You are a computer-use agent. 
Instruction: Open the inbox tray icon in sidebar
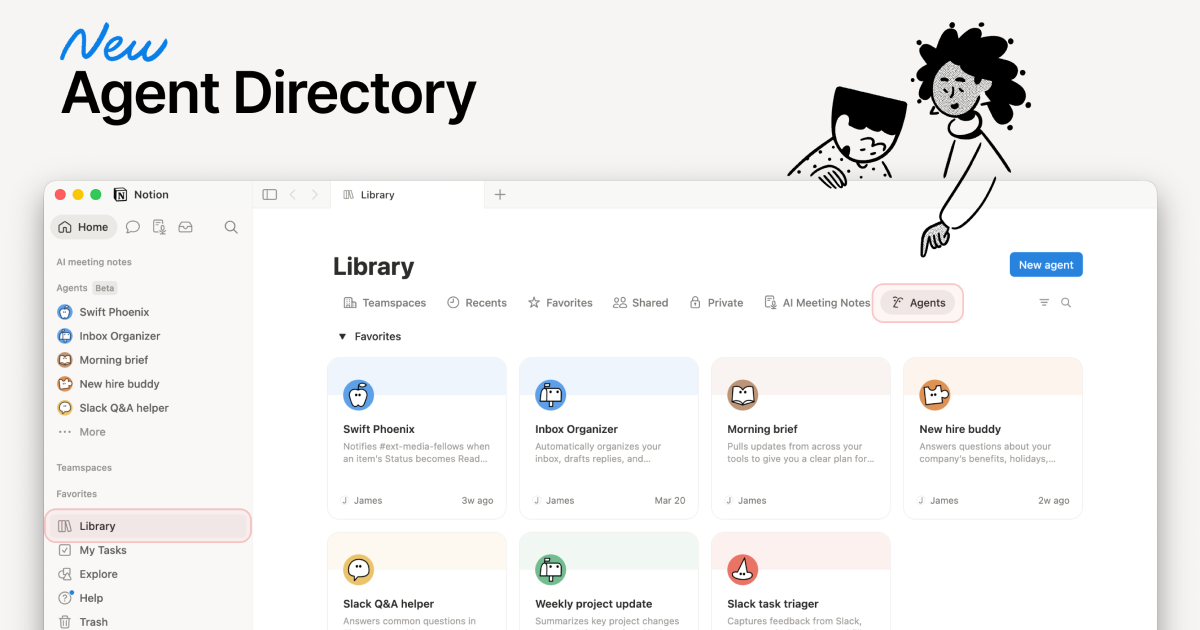point(185,227)
